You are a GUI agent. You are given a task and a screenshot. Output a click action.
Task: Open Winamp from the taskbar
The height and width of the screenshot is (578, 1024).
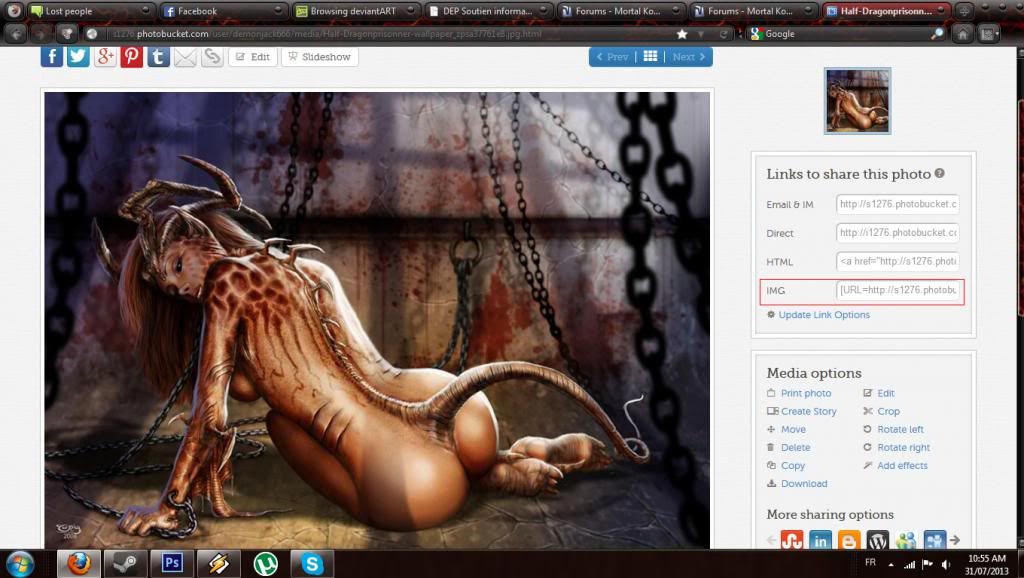(219, 564)
